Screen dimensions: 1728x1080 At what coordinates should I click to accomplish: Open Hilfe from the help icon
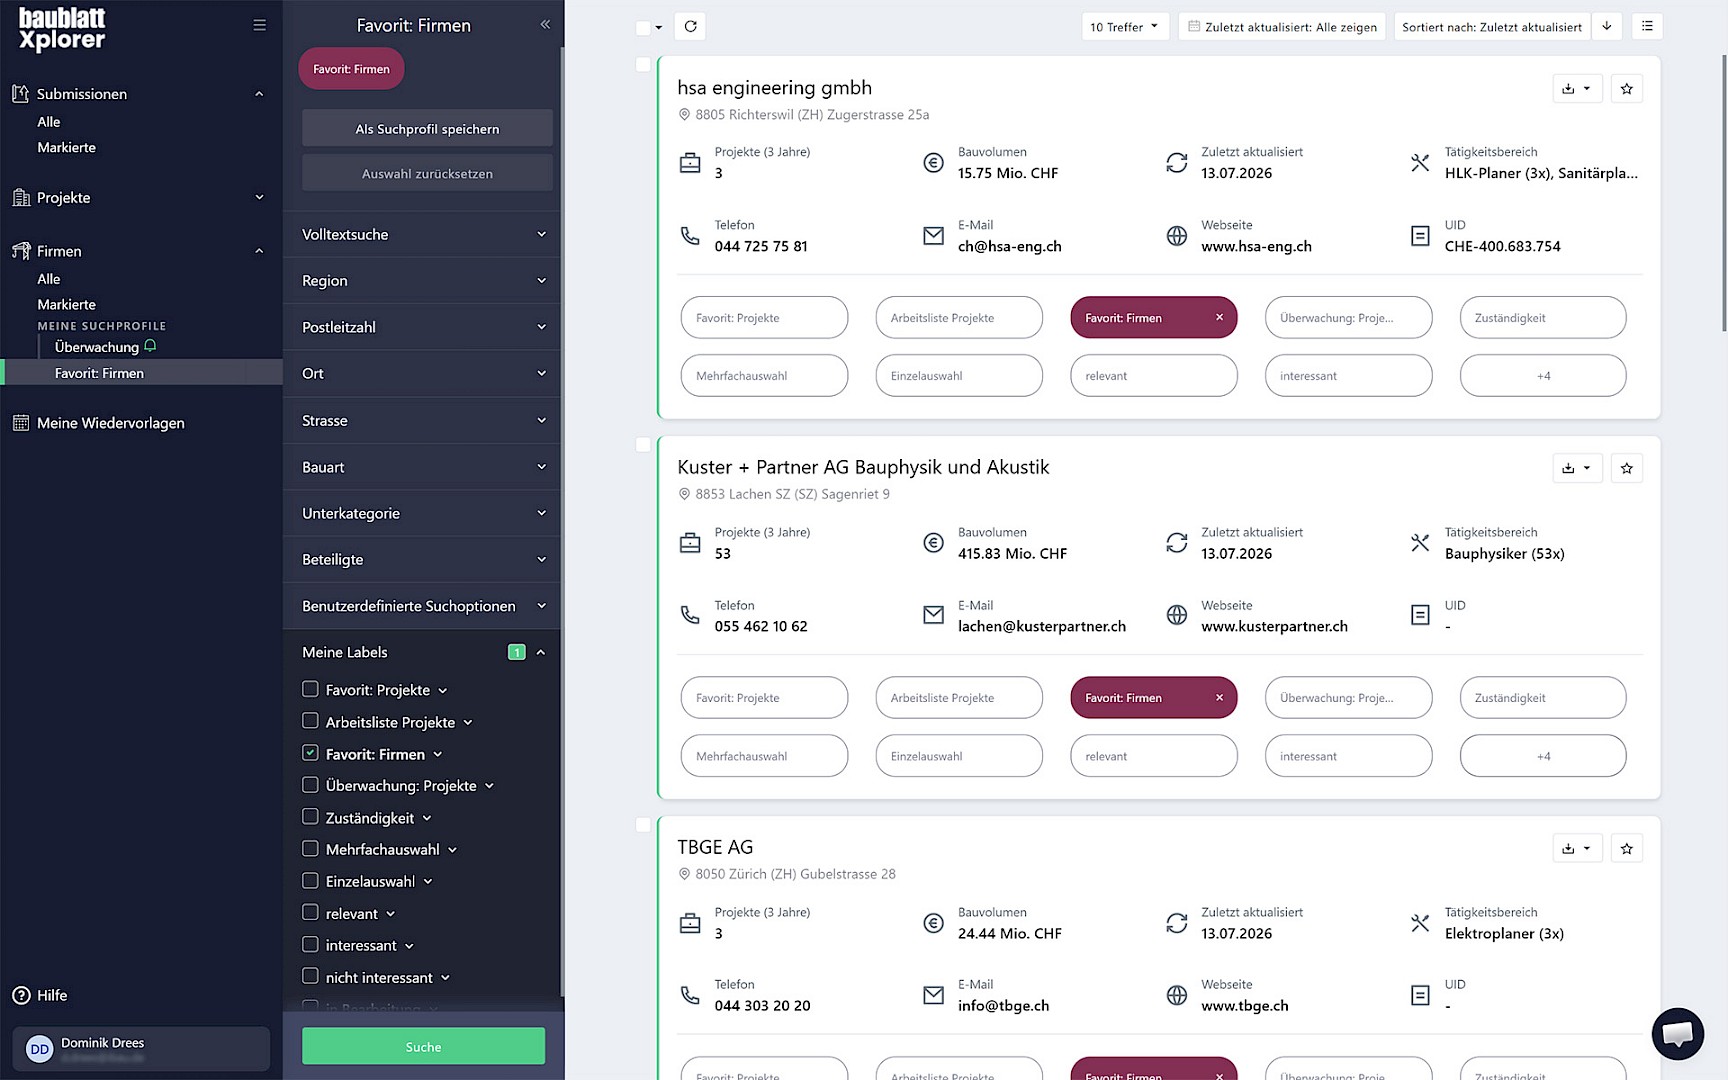click(x=21, y=996)
